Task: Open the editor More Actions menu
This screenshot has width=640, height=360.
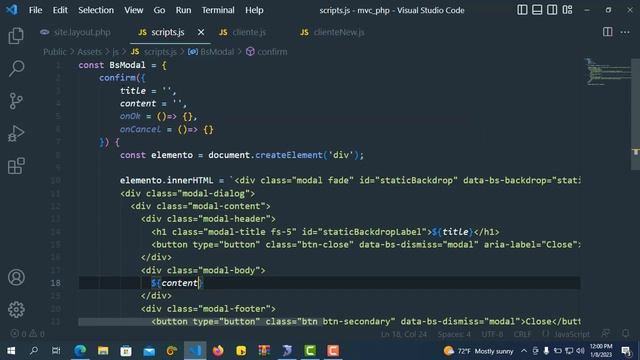Action: pos(625,32)
